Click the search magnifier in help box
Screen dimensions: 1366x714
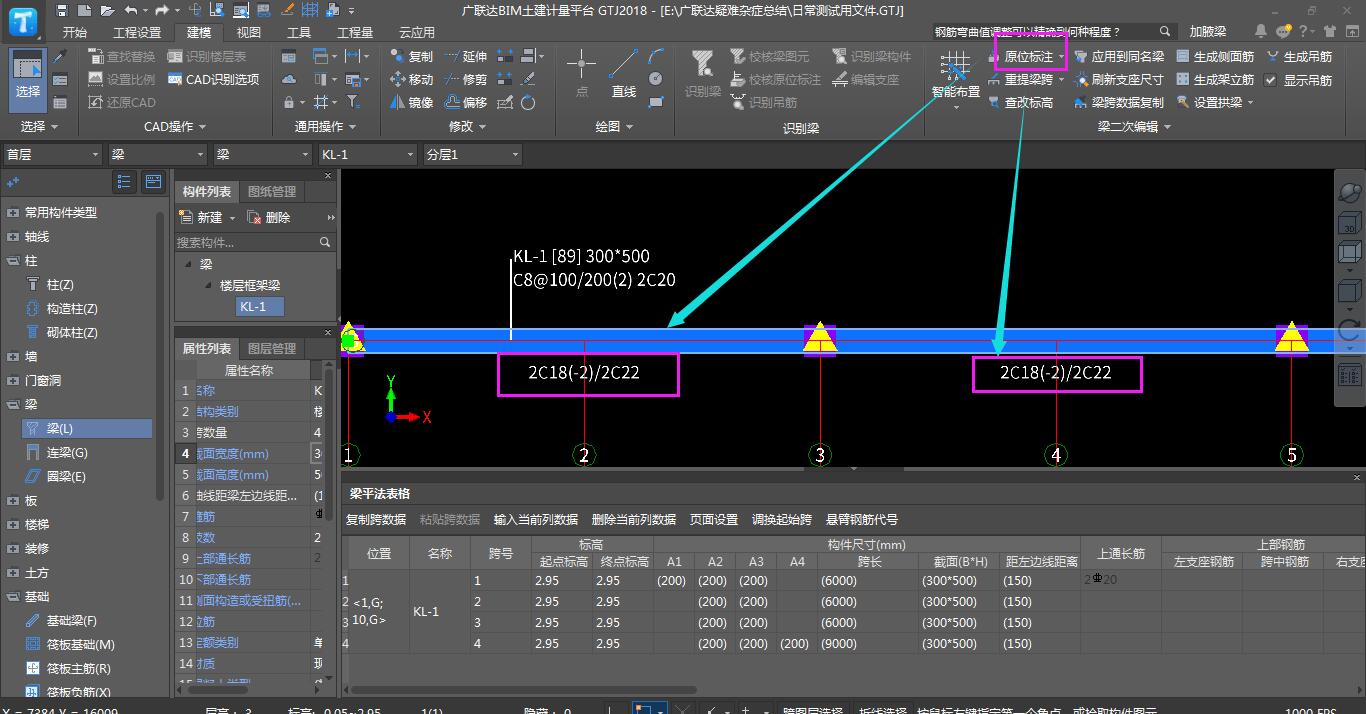tap(1165, 32)
